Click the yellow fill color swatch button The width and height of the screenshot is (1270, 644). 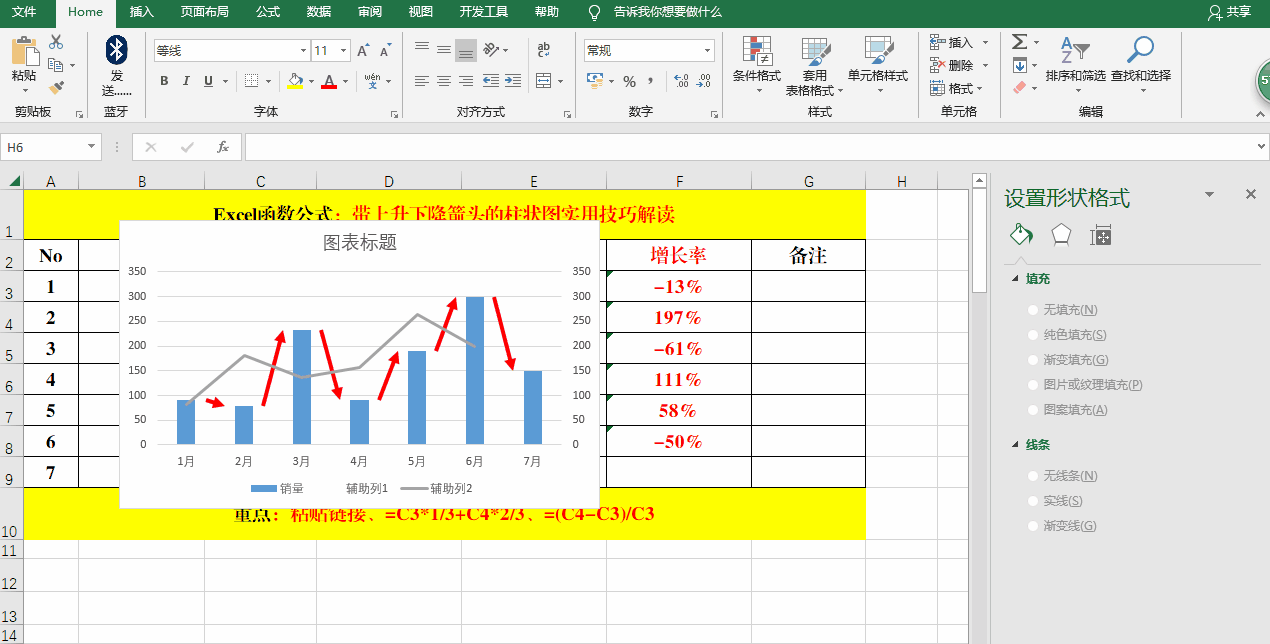[x=295, y=81]
